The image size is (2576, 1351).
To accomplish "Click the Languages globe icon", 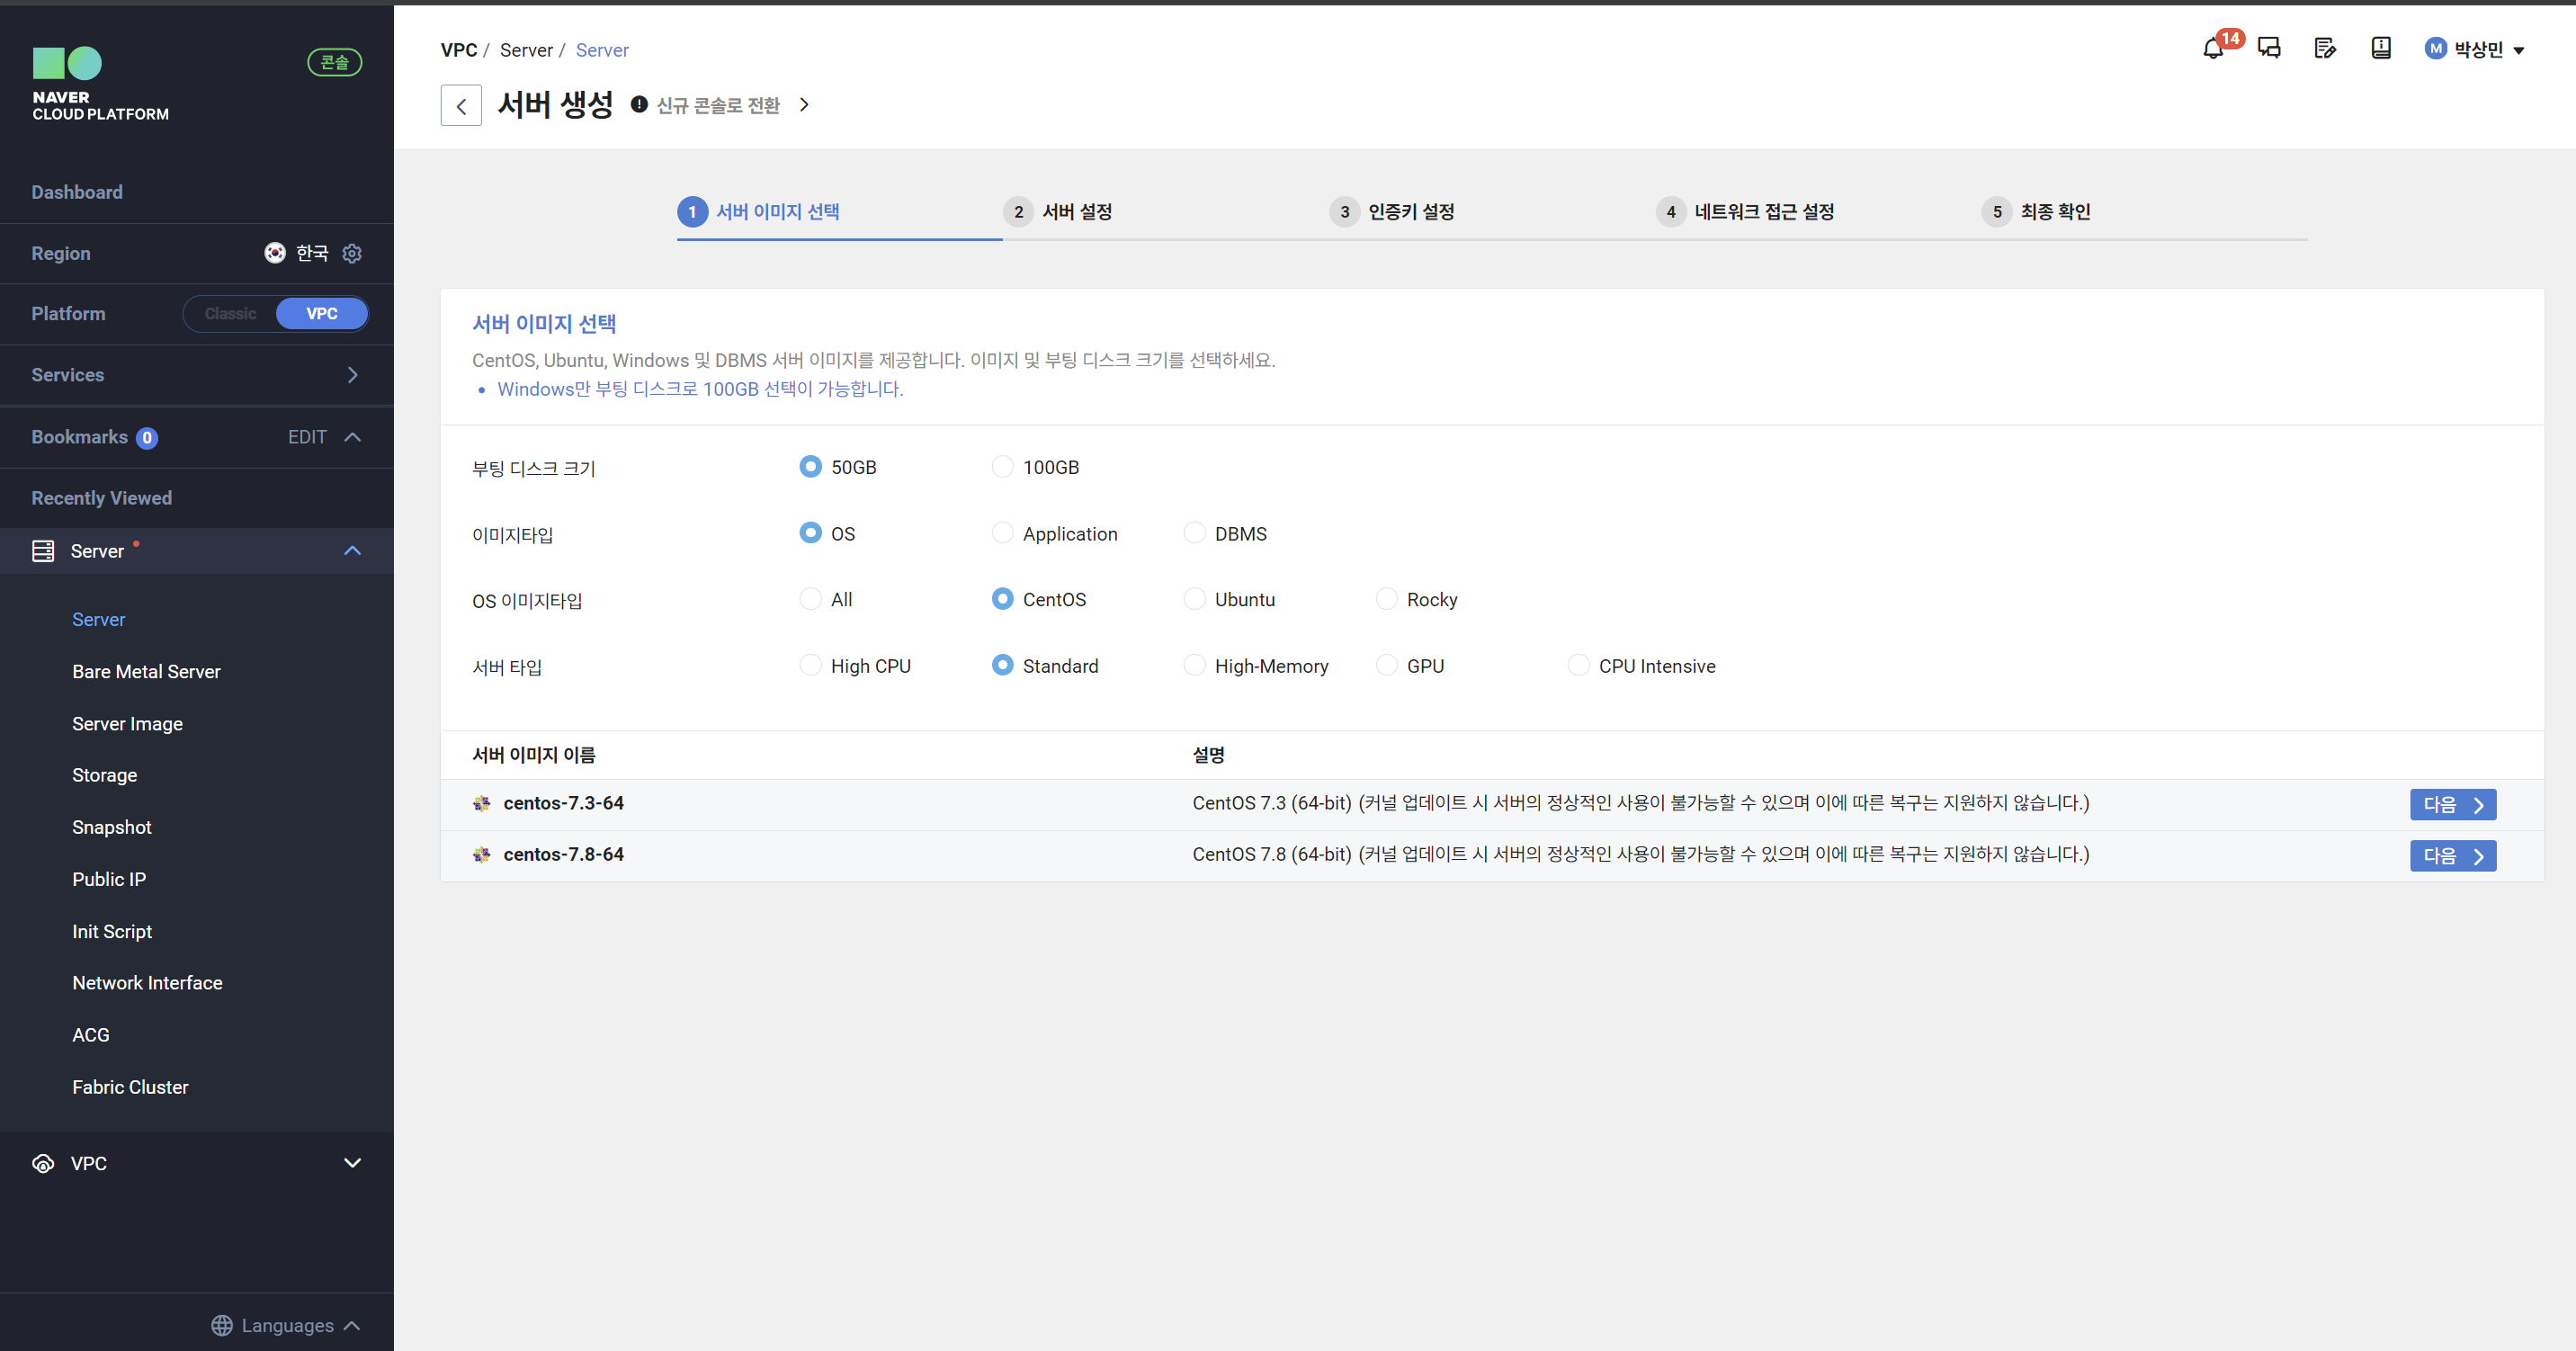I will coord(222,1325).
